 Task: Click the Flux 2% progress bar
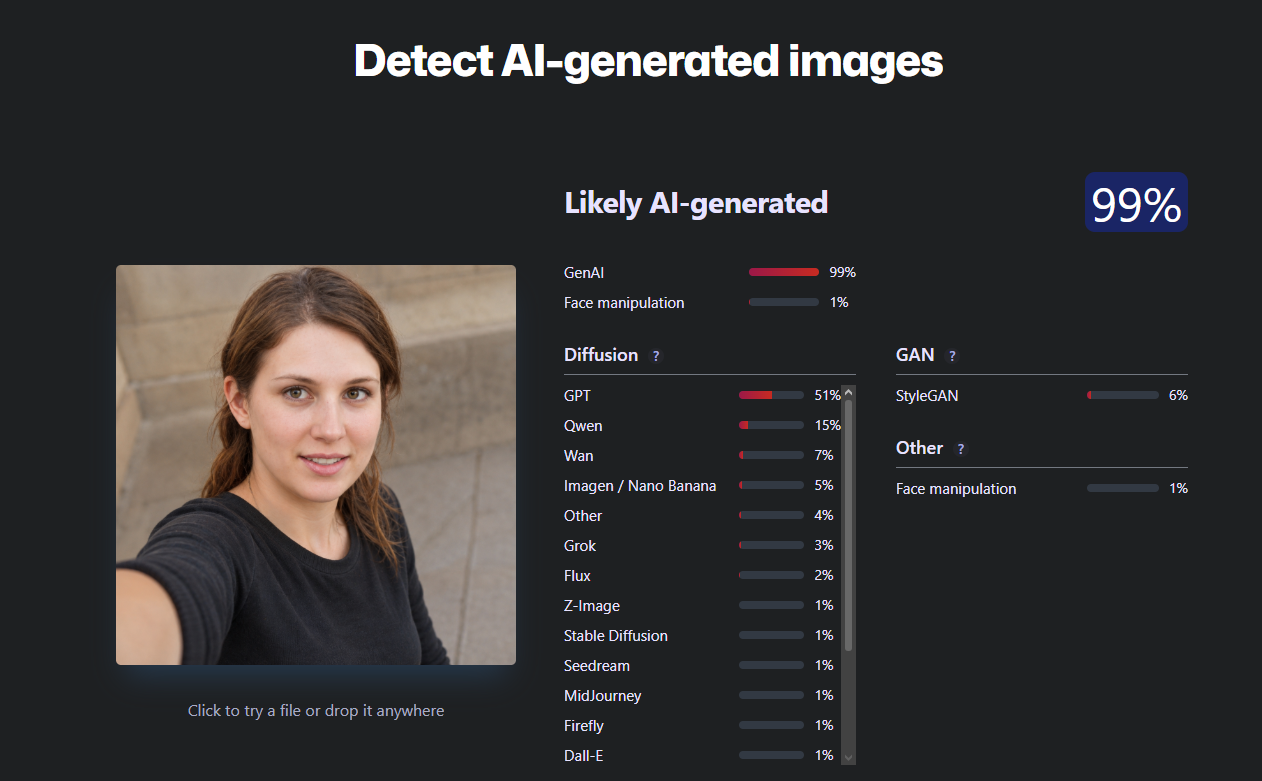pos(771,576)
